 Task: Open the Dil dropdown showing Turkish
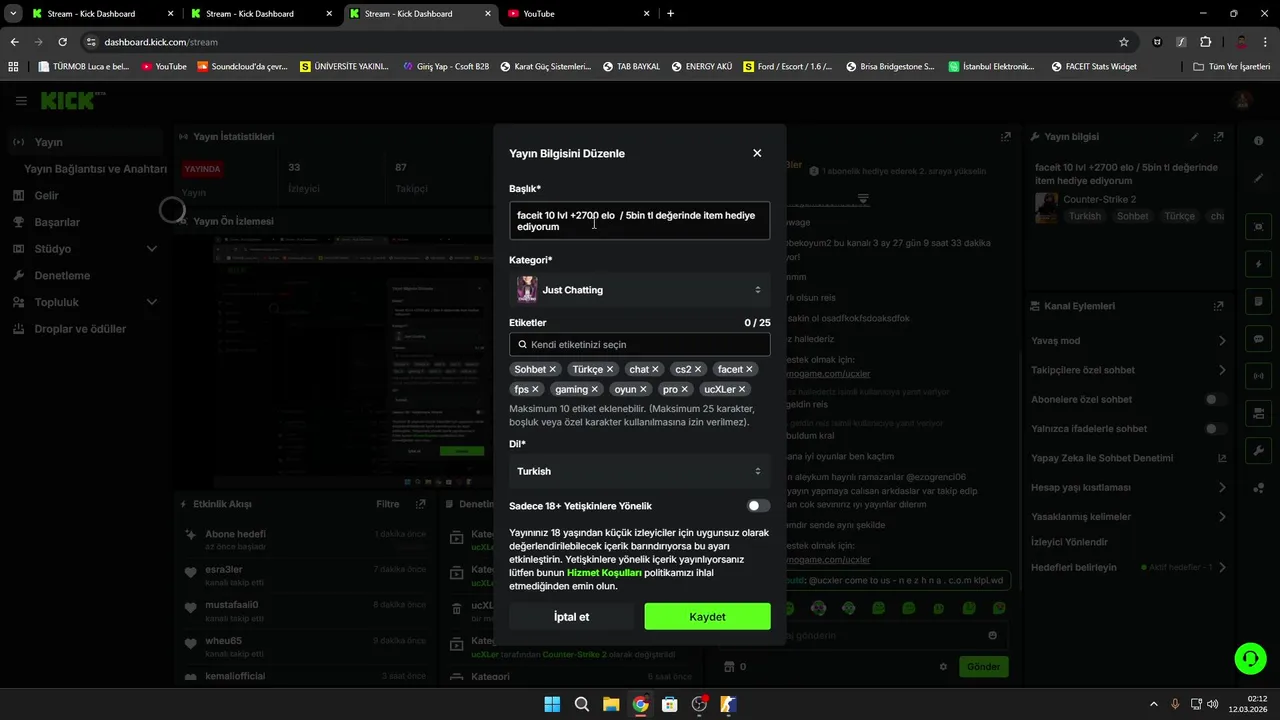(x=640, y=471)
